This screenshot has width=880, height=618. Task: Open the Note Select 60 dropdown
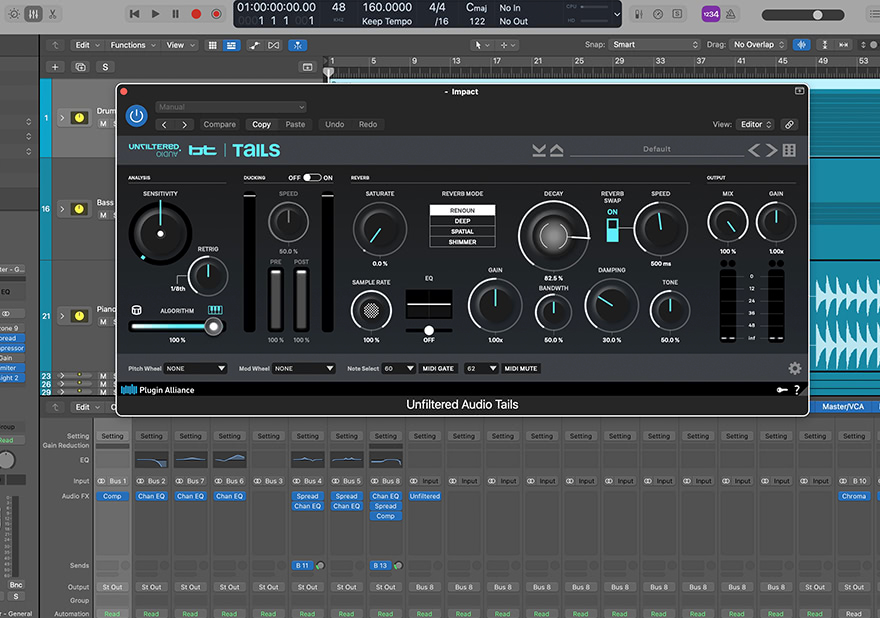[x=398, y=368]
